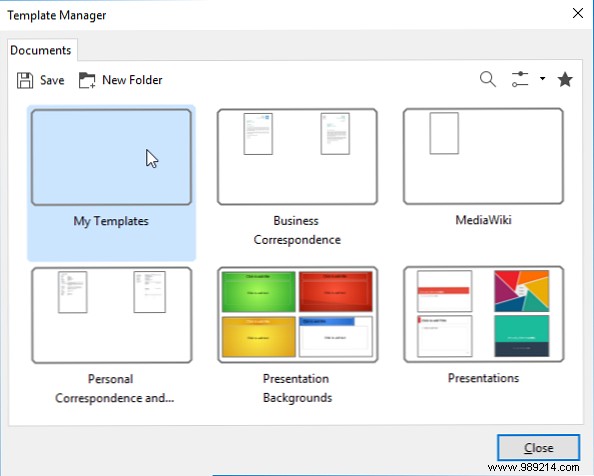Click the settings sliders icon
594x476 pixels.
[520, 80]
